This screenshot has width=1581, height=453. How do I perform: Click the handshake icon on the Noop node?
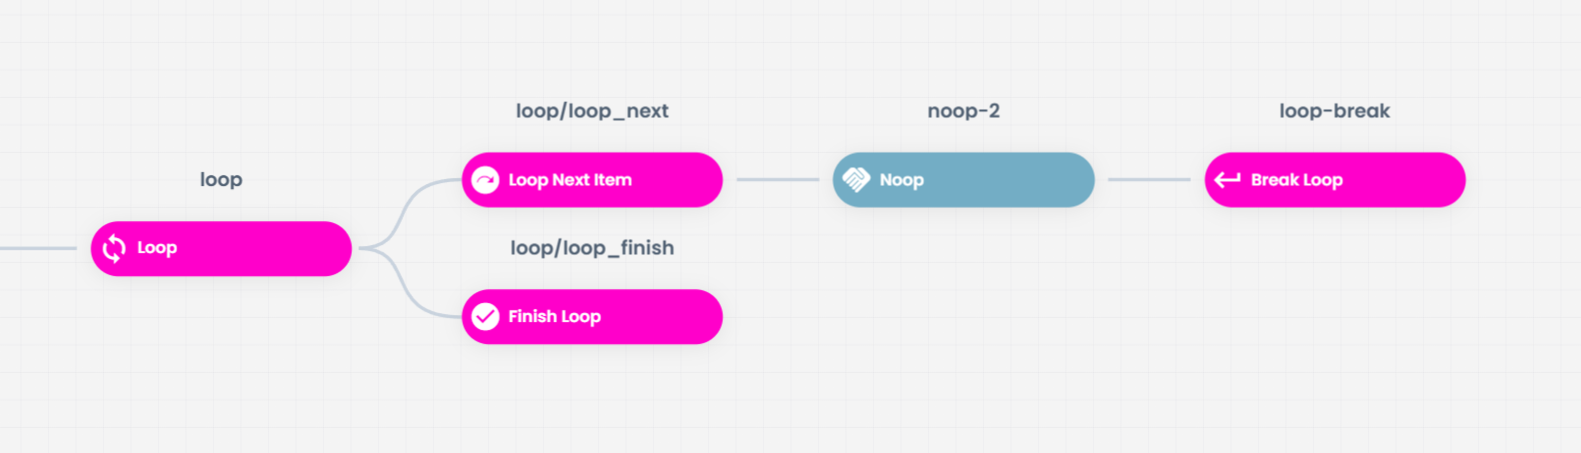(x=856, y=180)
